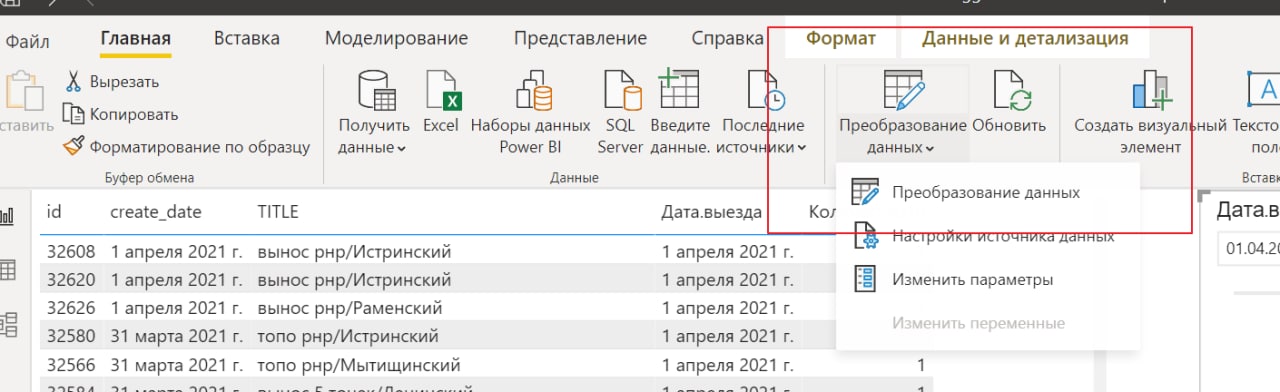This screenshot has width=1280, height=392.
Task: Open the Моделирование ribbon tab
Action: click(x=397, y=39)
